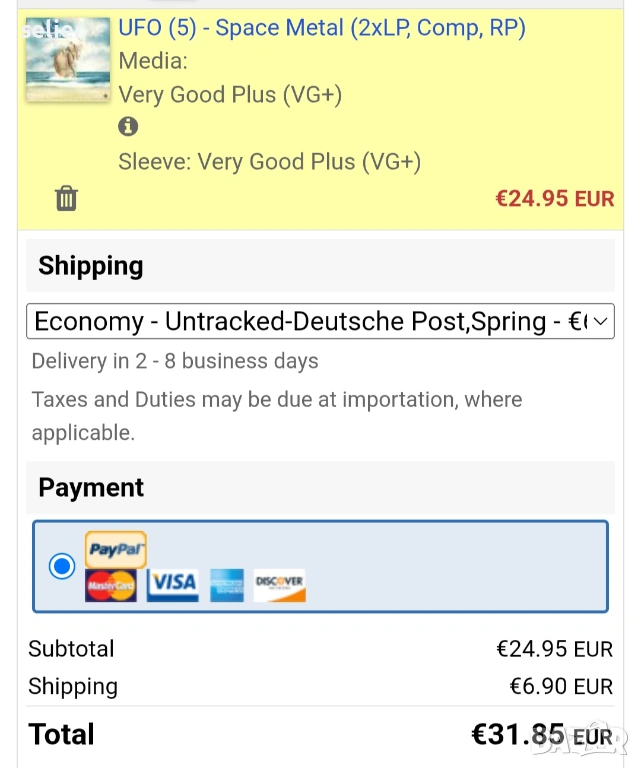The image size is (640, 768).
Task: Click the Discover card icon
Action: [x=279, y=585]
